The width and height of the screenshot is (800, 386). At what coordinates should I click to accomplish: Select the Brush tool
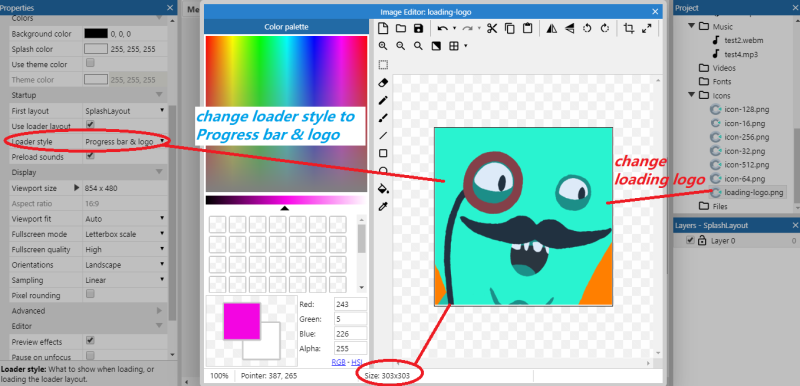point(383,118)
